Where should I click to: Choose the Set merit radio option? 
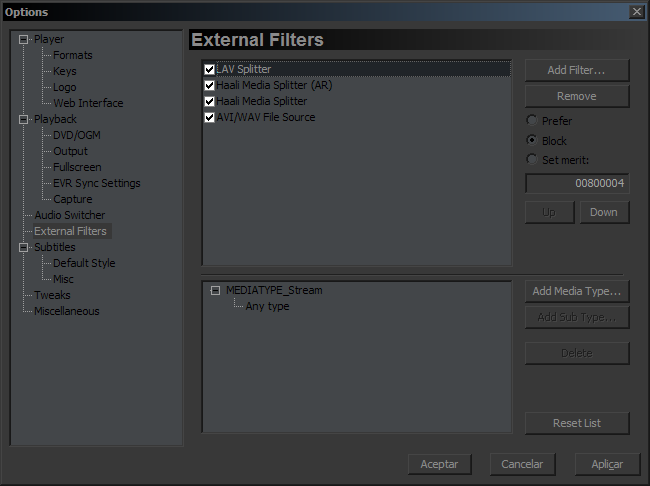[532, 159]
